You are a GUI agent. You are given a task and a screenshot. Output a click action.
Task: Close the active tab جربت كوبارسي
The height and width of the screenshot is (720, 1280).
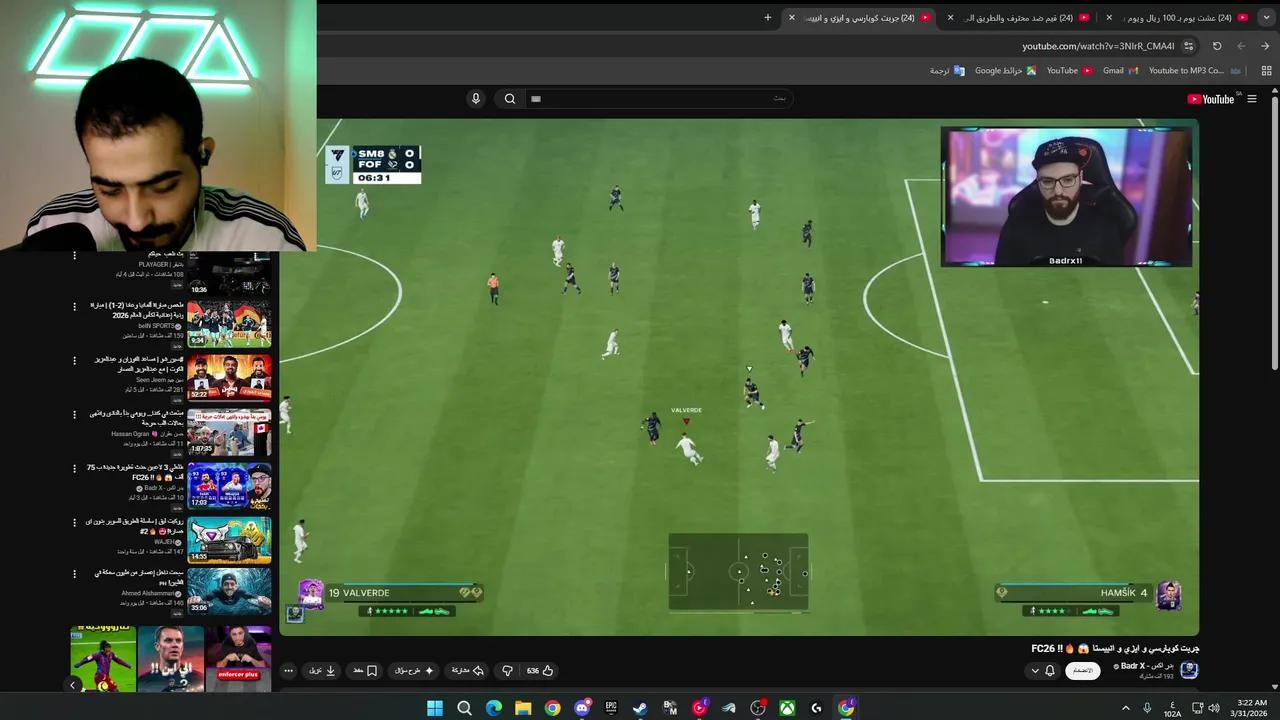(x=792, y=17)
